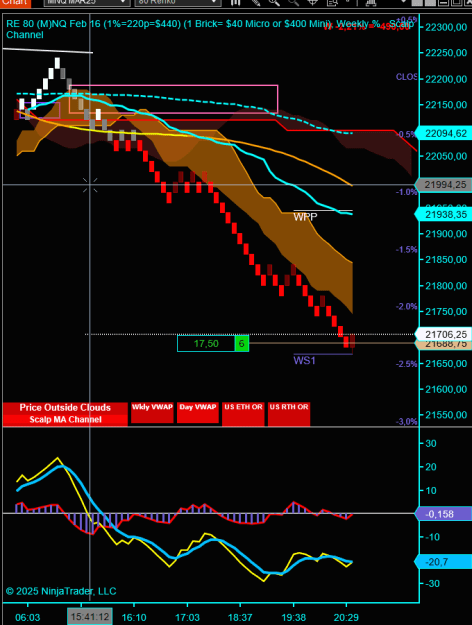Select the drawing tools pencil icon
Viewport: 472px width, 625px height.
(x=256, y=2)
